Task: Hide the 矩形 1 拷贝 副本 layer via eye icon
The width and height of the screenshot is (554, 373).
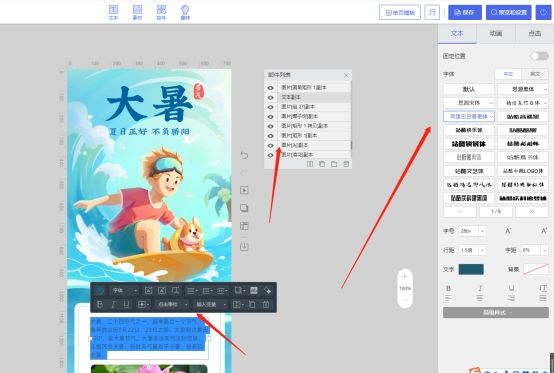Action: pyautogui.click(x=271, y=126)
